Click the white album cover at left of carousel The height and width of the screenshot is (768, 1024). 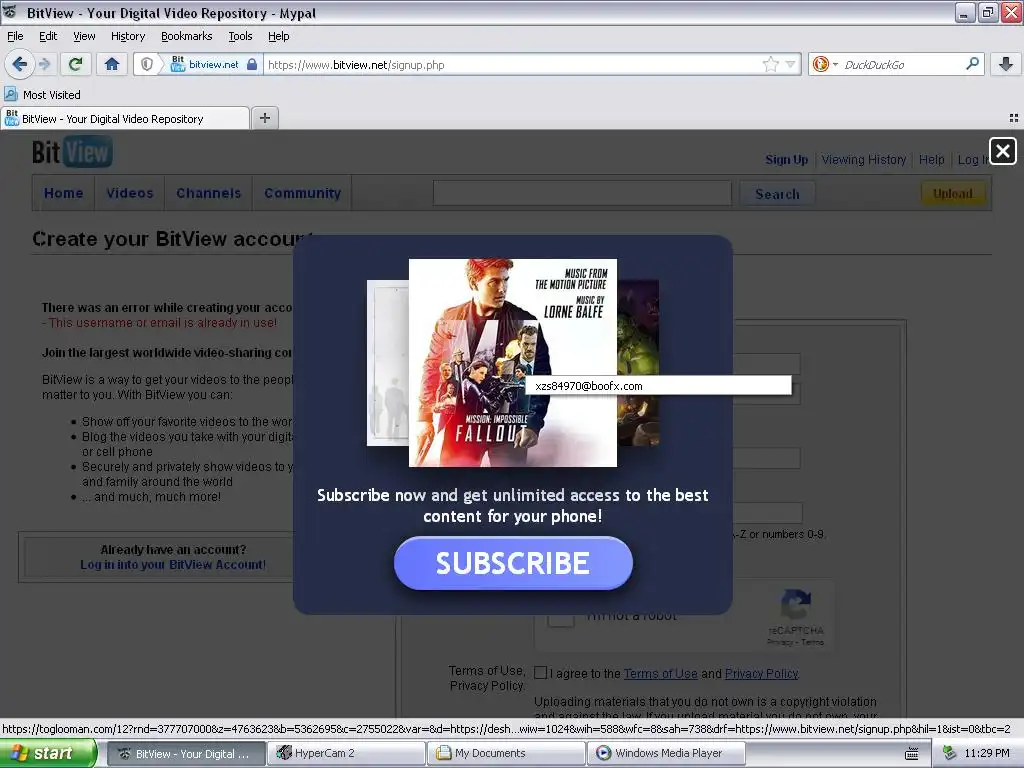[388, 362]
